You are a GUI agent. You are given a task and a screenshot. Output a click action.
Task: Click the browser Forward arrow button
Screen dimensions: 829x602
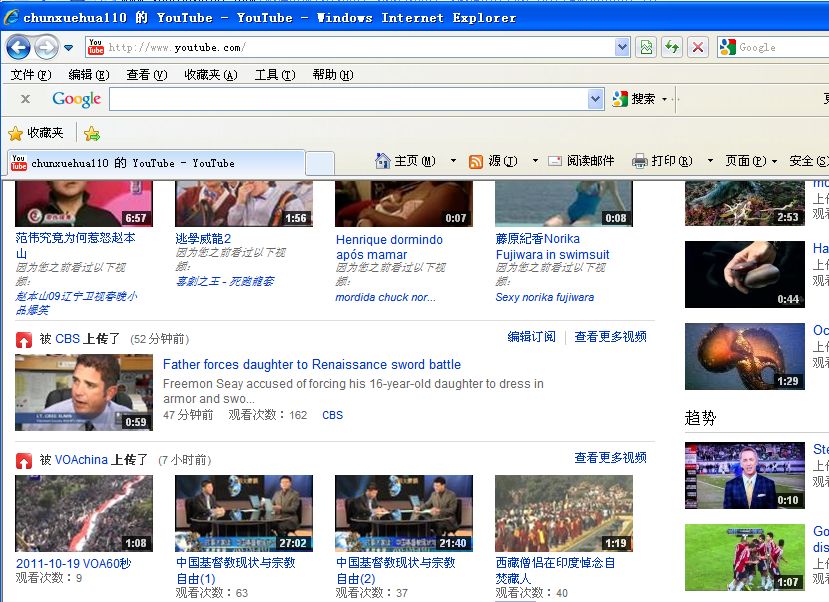[x=47, y=48]
